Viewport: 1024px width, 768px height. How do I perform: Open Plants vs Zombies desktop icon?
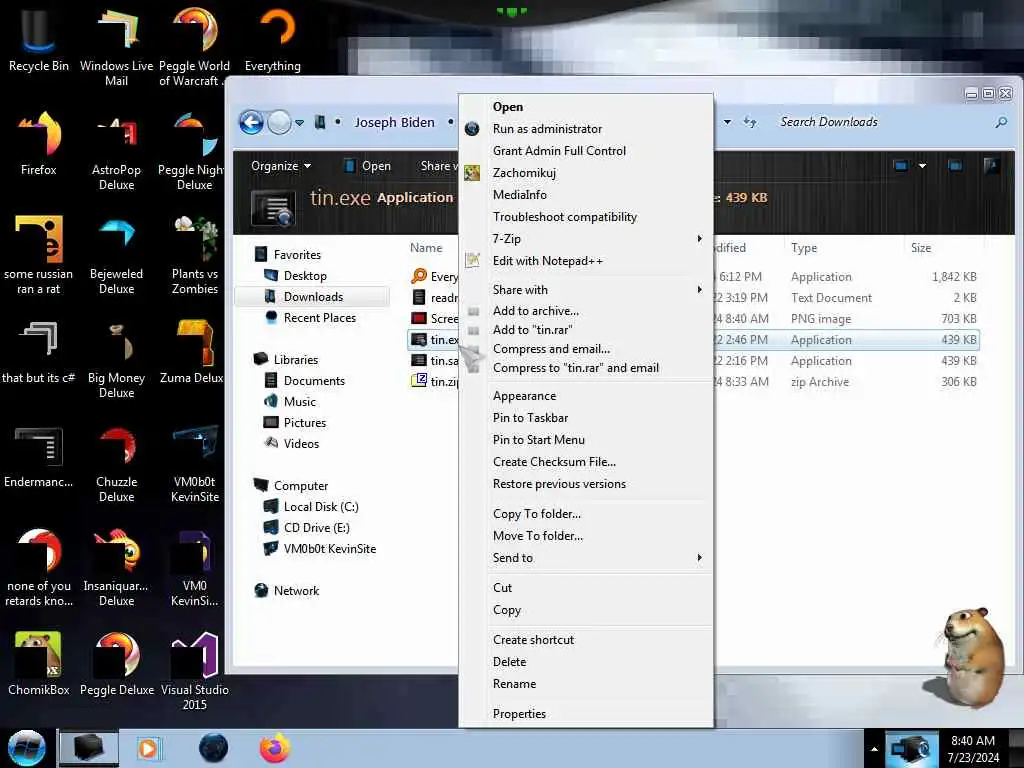(195, 256)
